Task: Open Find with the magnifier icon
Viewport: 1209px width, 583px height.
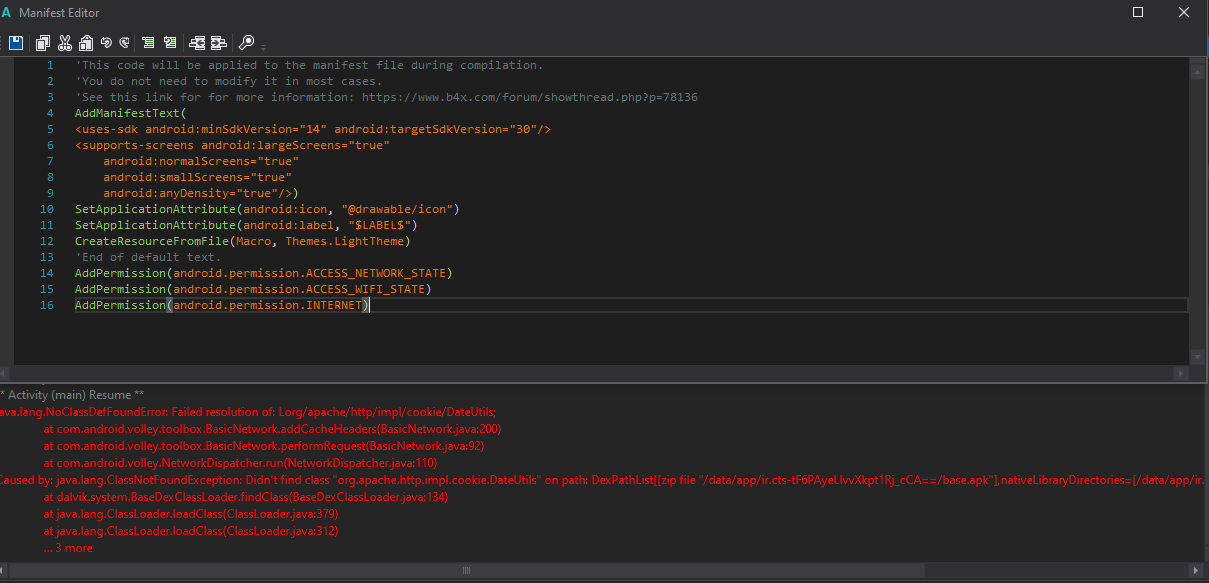Action: click(246, 43)
